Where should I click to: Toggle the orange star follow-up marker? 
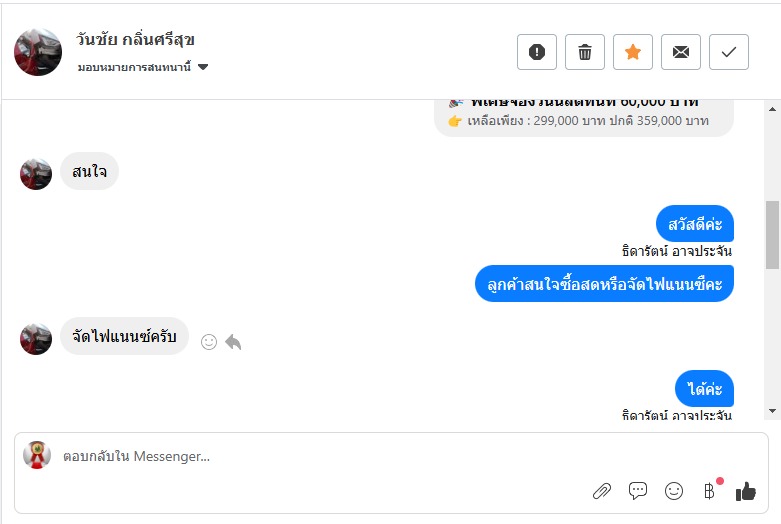point(633,52)
